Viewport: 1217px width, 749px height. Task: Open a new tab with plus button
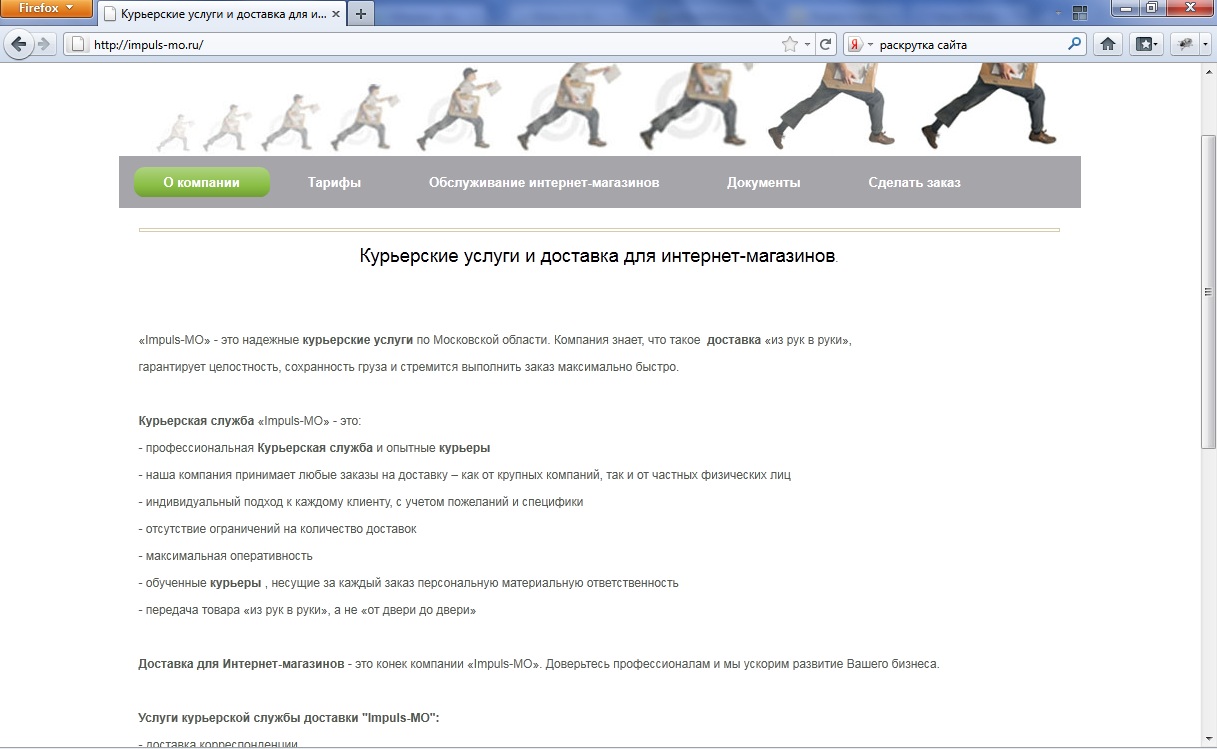[x=360, y=14]
